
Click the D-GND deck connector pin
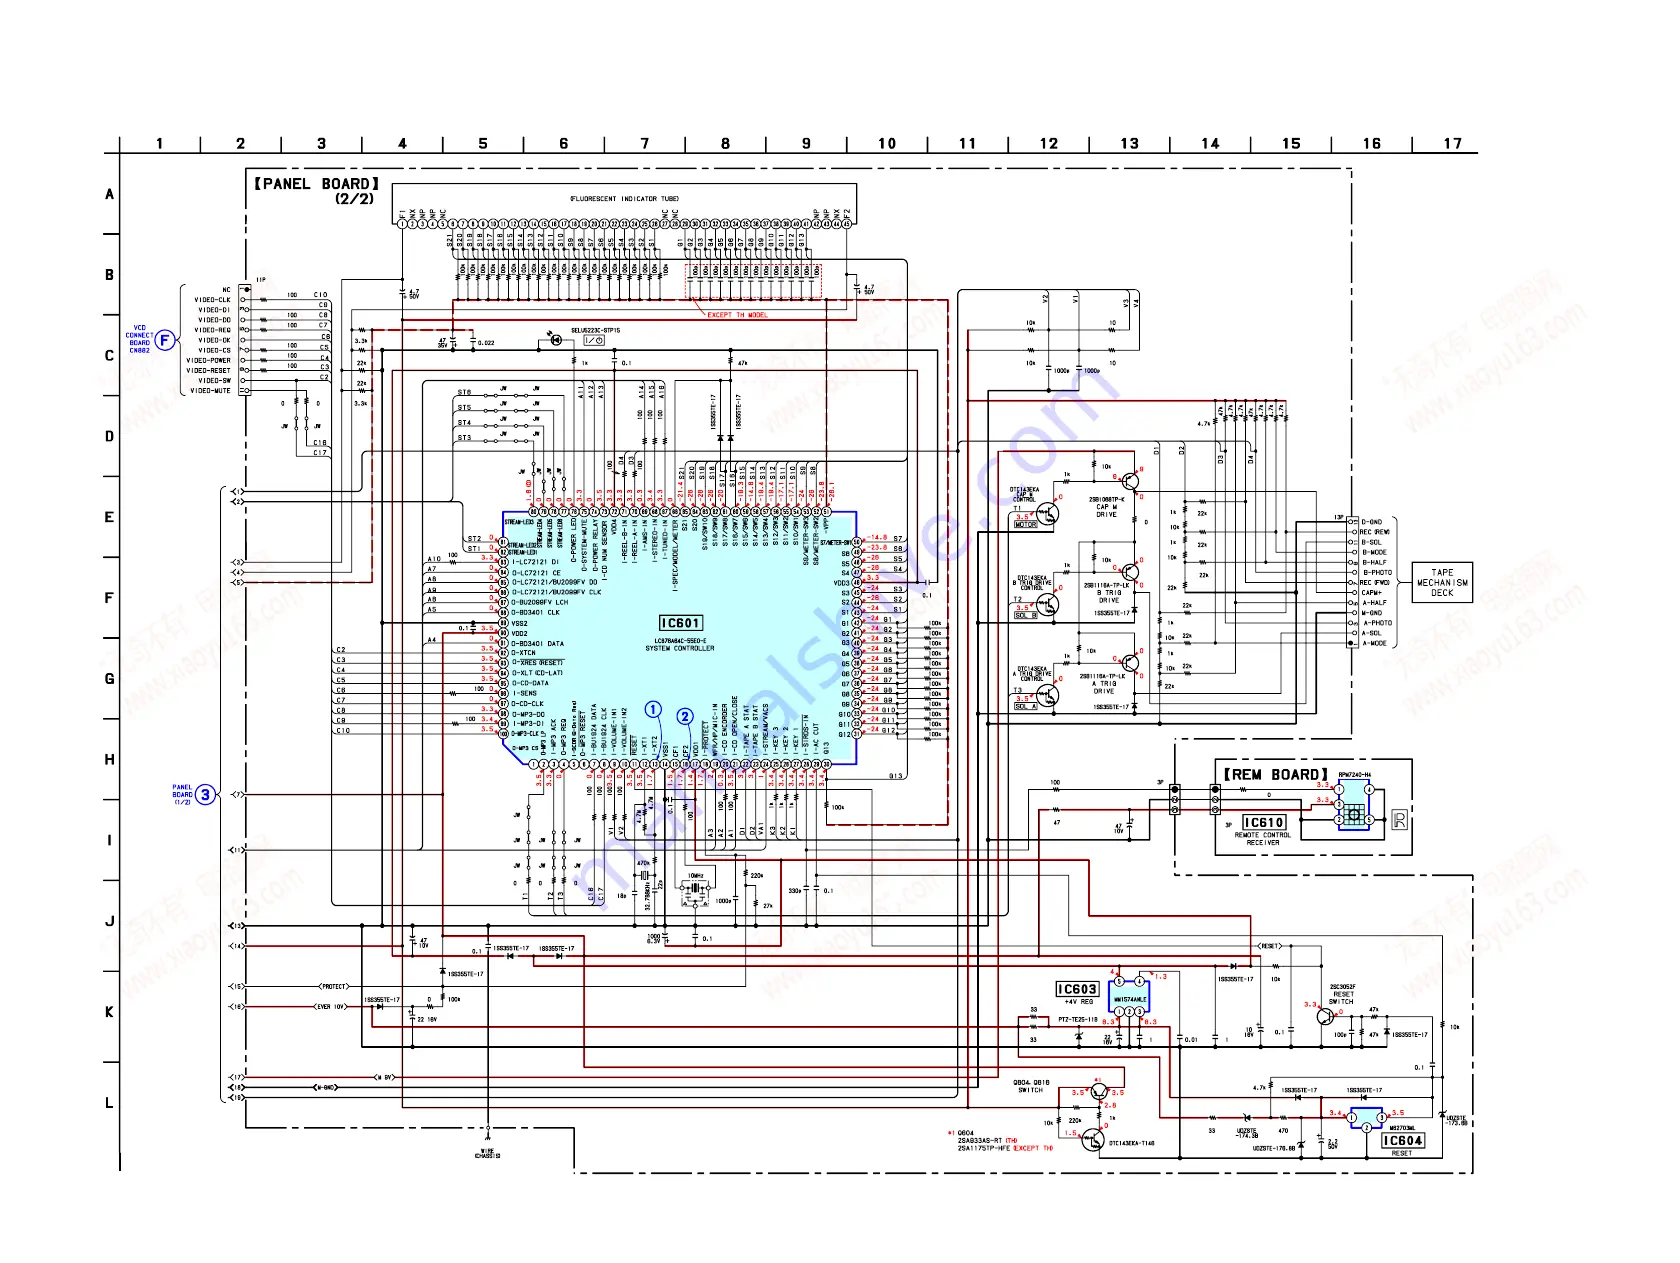(x=1371, y=522)
